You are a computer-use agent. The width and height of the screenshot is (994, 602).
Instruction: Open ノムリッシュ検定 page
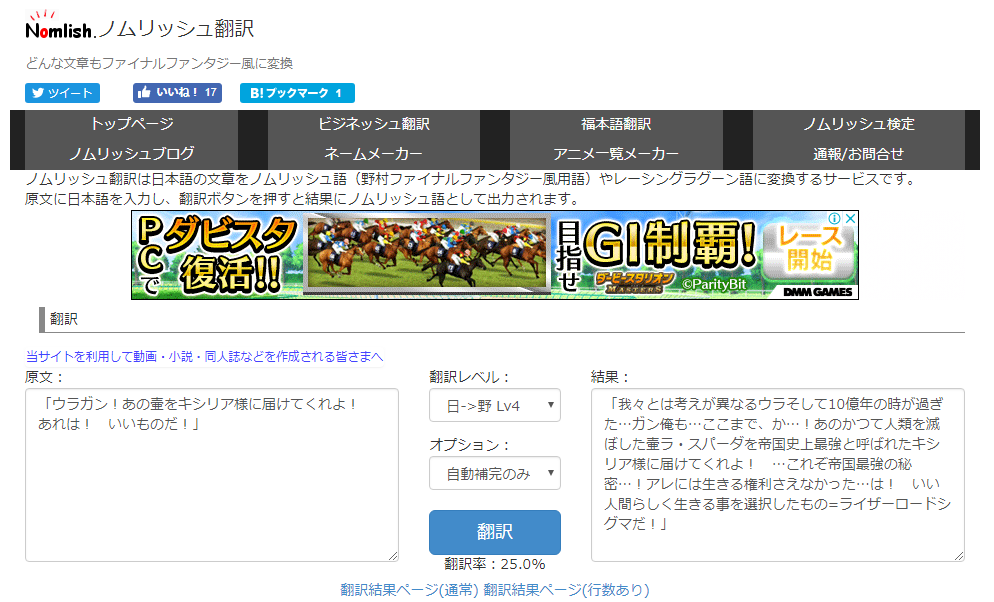(858, 124)
